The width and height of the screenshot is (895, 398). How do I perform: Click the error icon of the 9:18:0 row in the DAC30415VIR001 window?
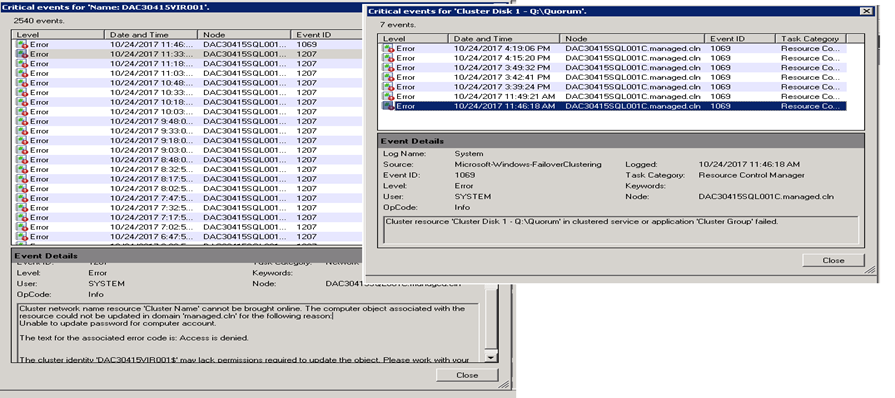(x=22, y=140)
